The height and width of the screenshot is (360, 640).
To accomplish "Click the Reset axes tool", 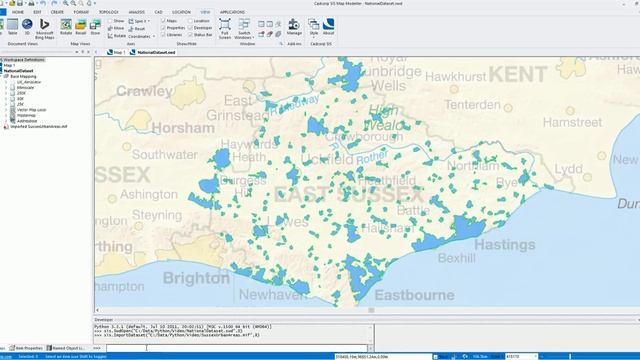I will tap(137, 29).
